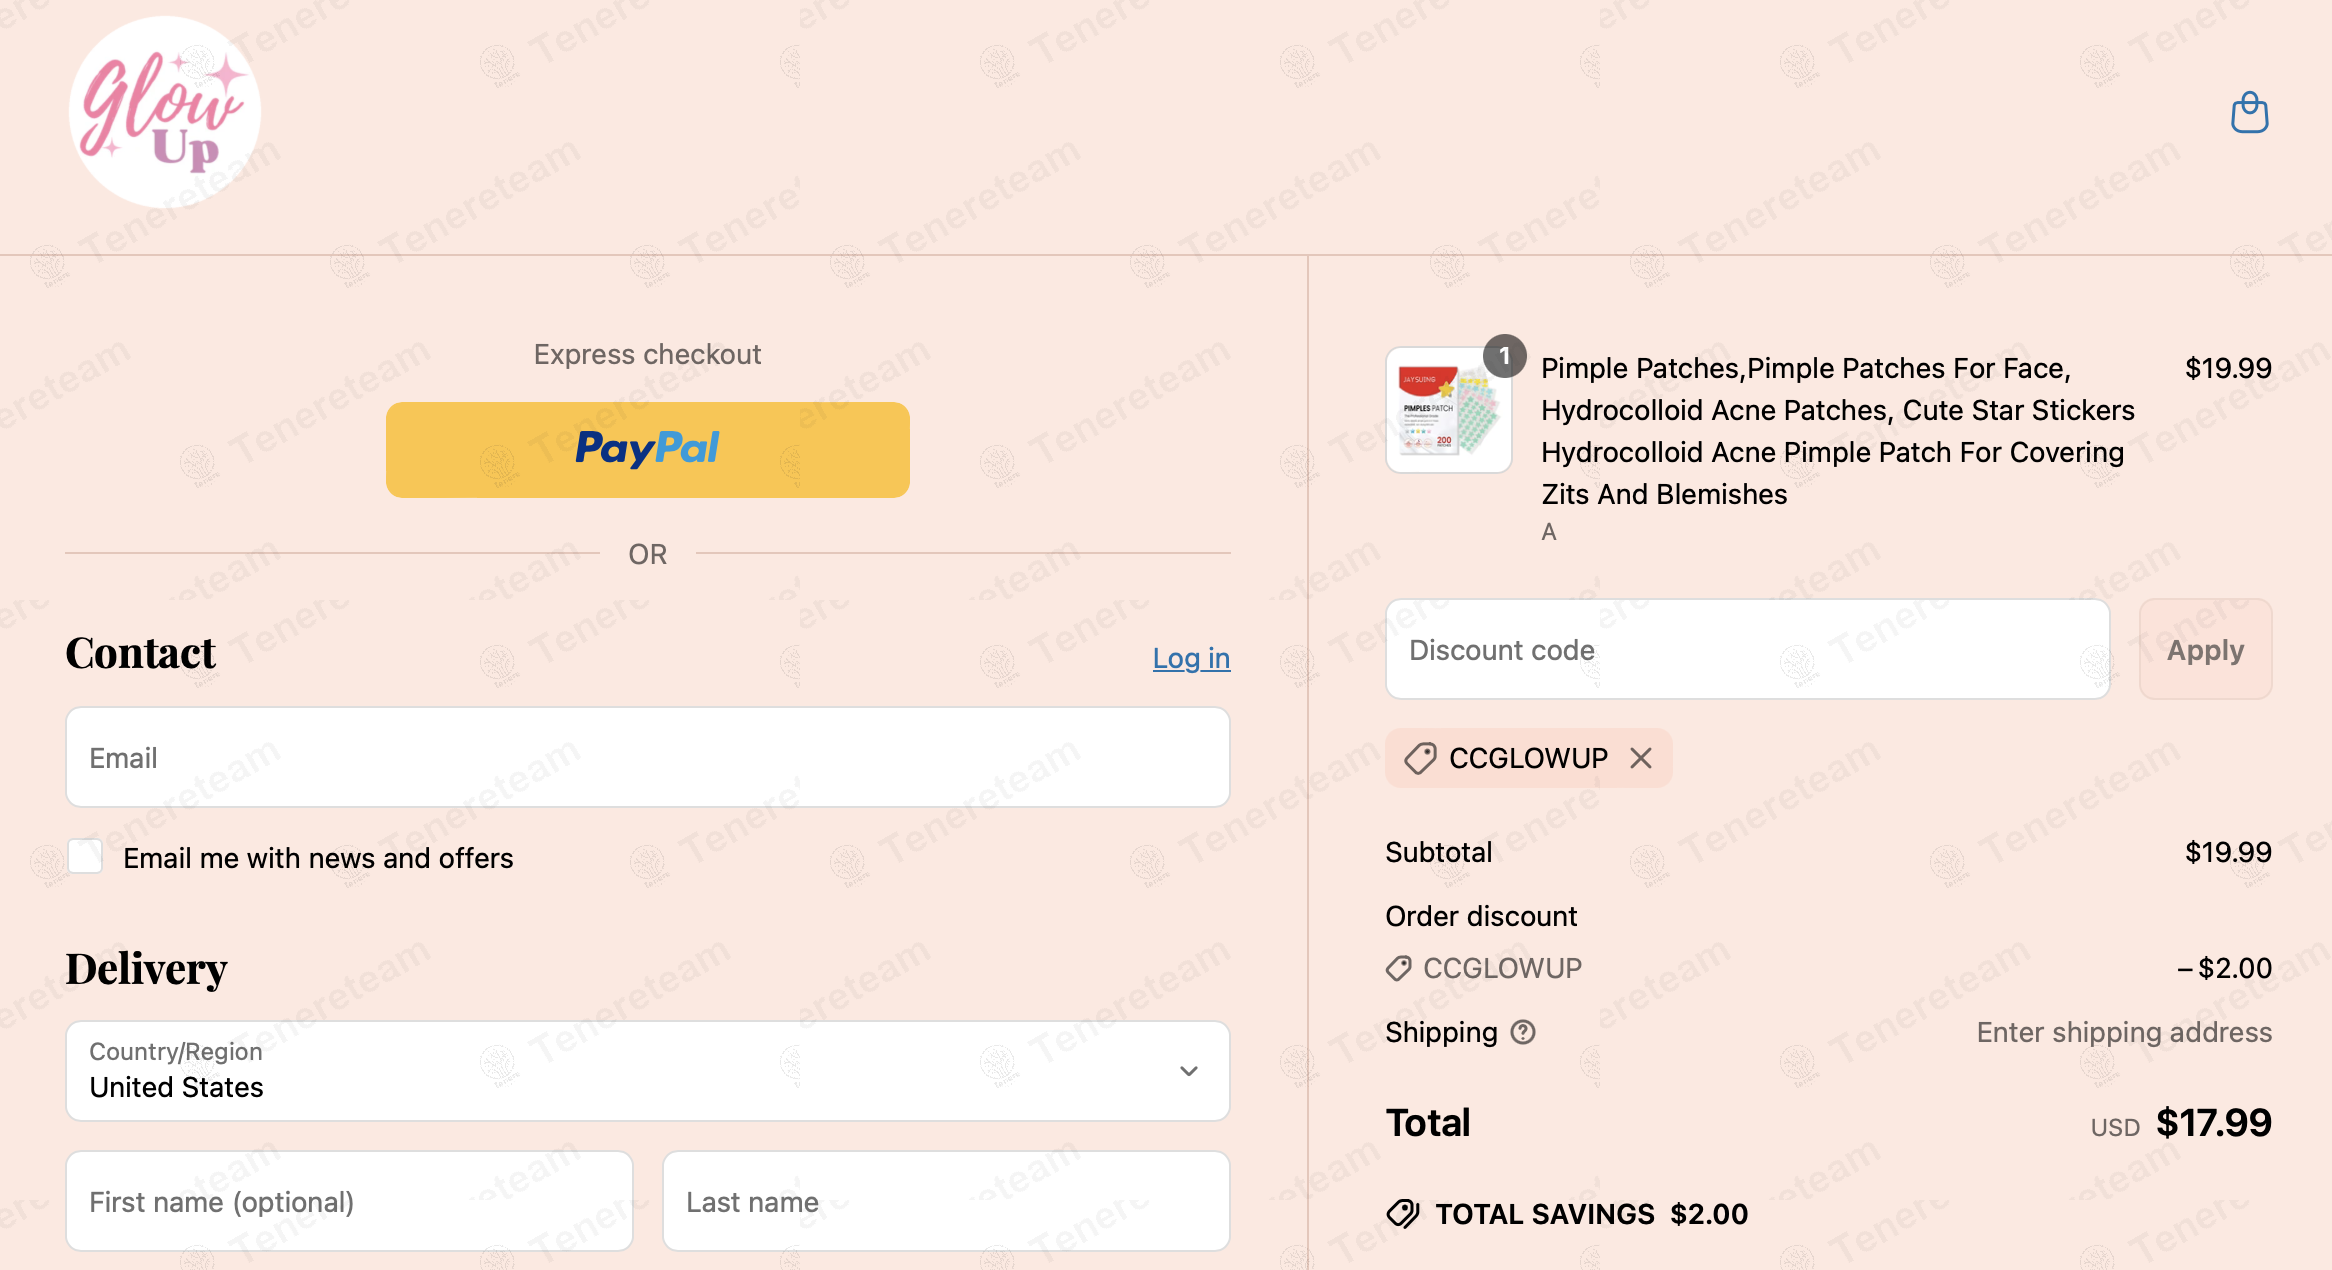Click the tag icon on CCGLOWUP chip
The image size is (2332, 1270).
point(1420,758)
